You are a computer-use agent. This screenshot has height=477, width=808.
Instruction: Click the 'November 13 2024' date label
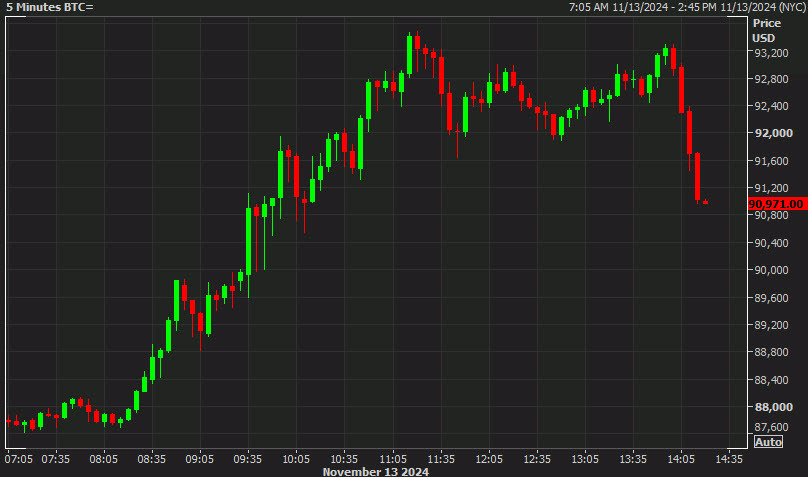tap(376, 471)
